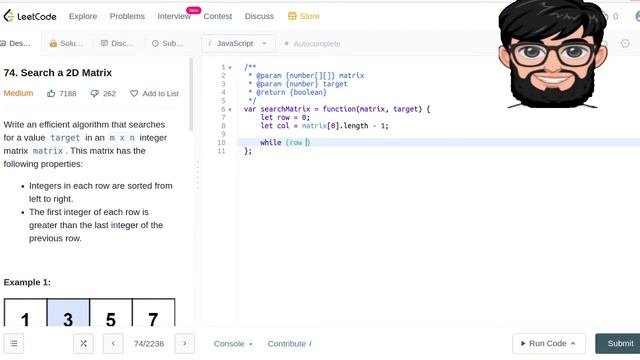Click code line 8 let col statement
This screenshot has height=360, width=640.
click(324, 126)
